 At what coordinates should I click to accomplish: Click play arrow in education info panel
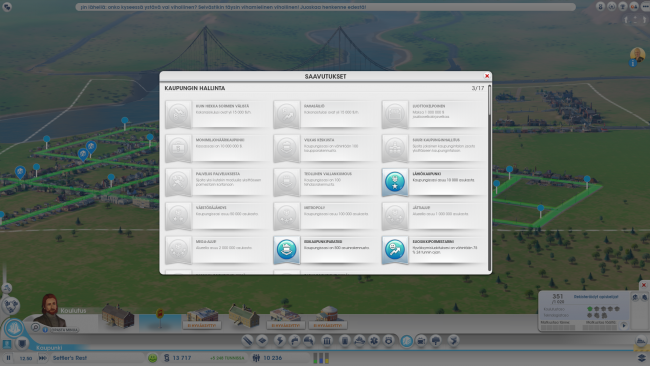tap(624, 325)
